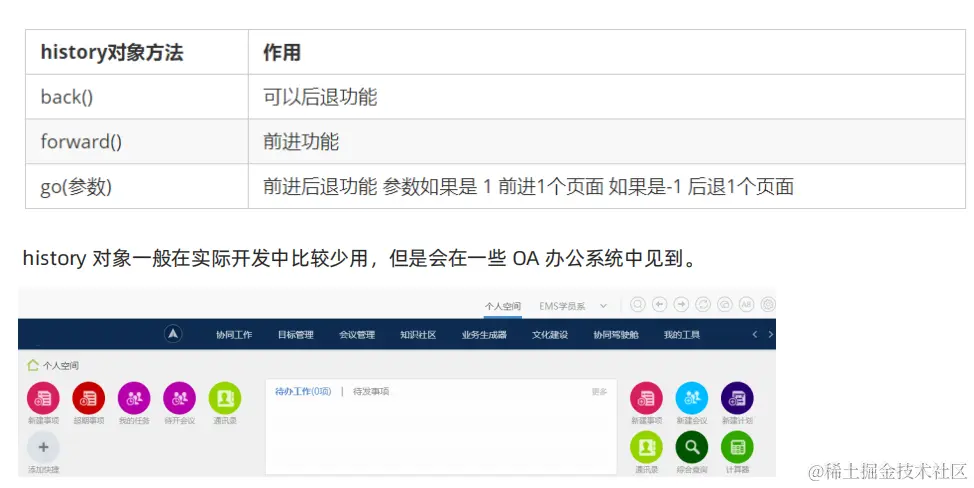Screen dimensions: 974x488
Task: Click the 新建事项 icon beside 超期事项
Action: [43, 398]
